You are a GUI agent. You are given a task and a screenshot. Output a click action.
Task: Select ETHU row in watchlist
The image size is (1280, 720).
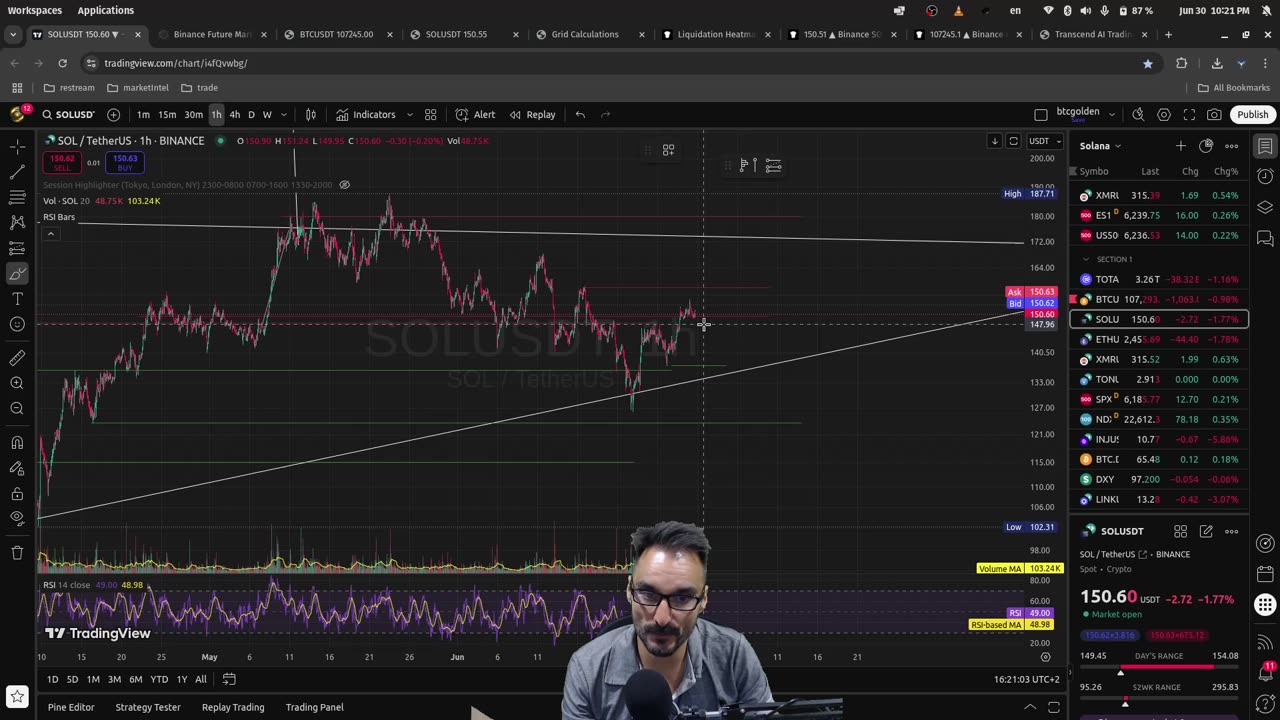pos(1158,339)
